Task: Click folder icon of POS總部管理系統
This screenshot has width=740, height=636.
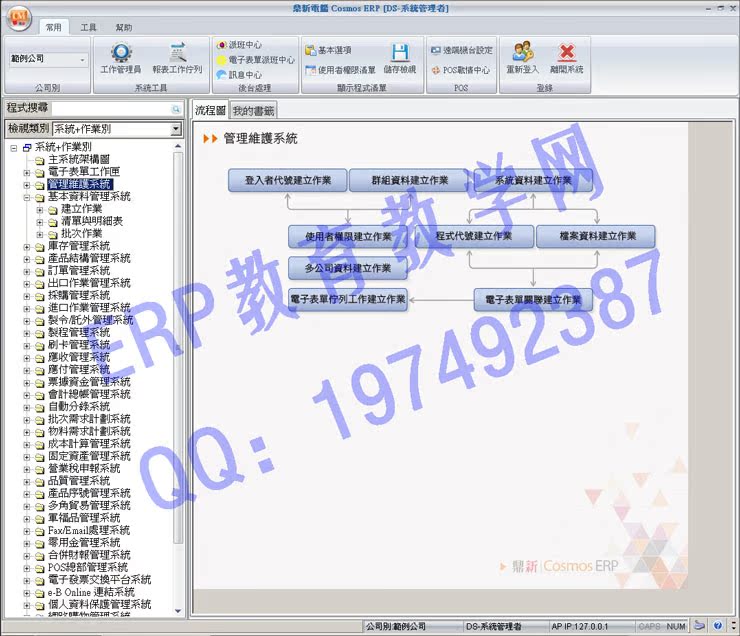Action: [x=40, y=568]
